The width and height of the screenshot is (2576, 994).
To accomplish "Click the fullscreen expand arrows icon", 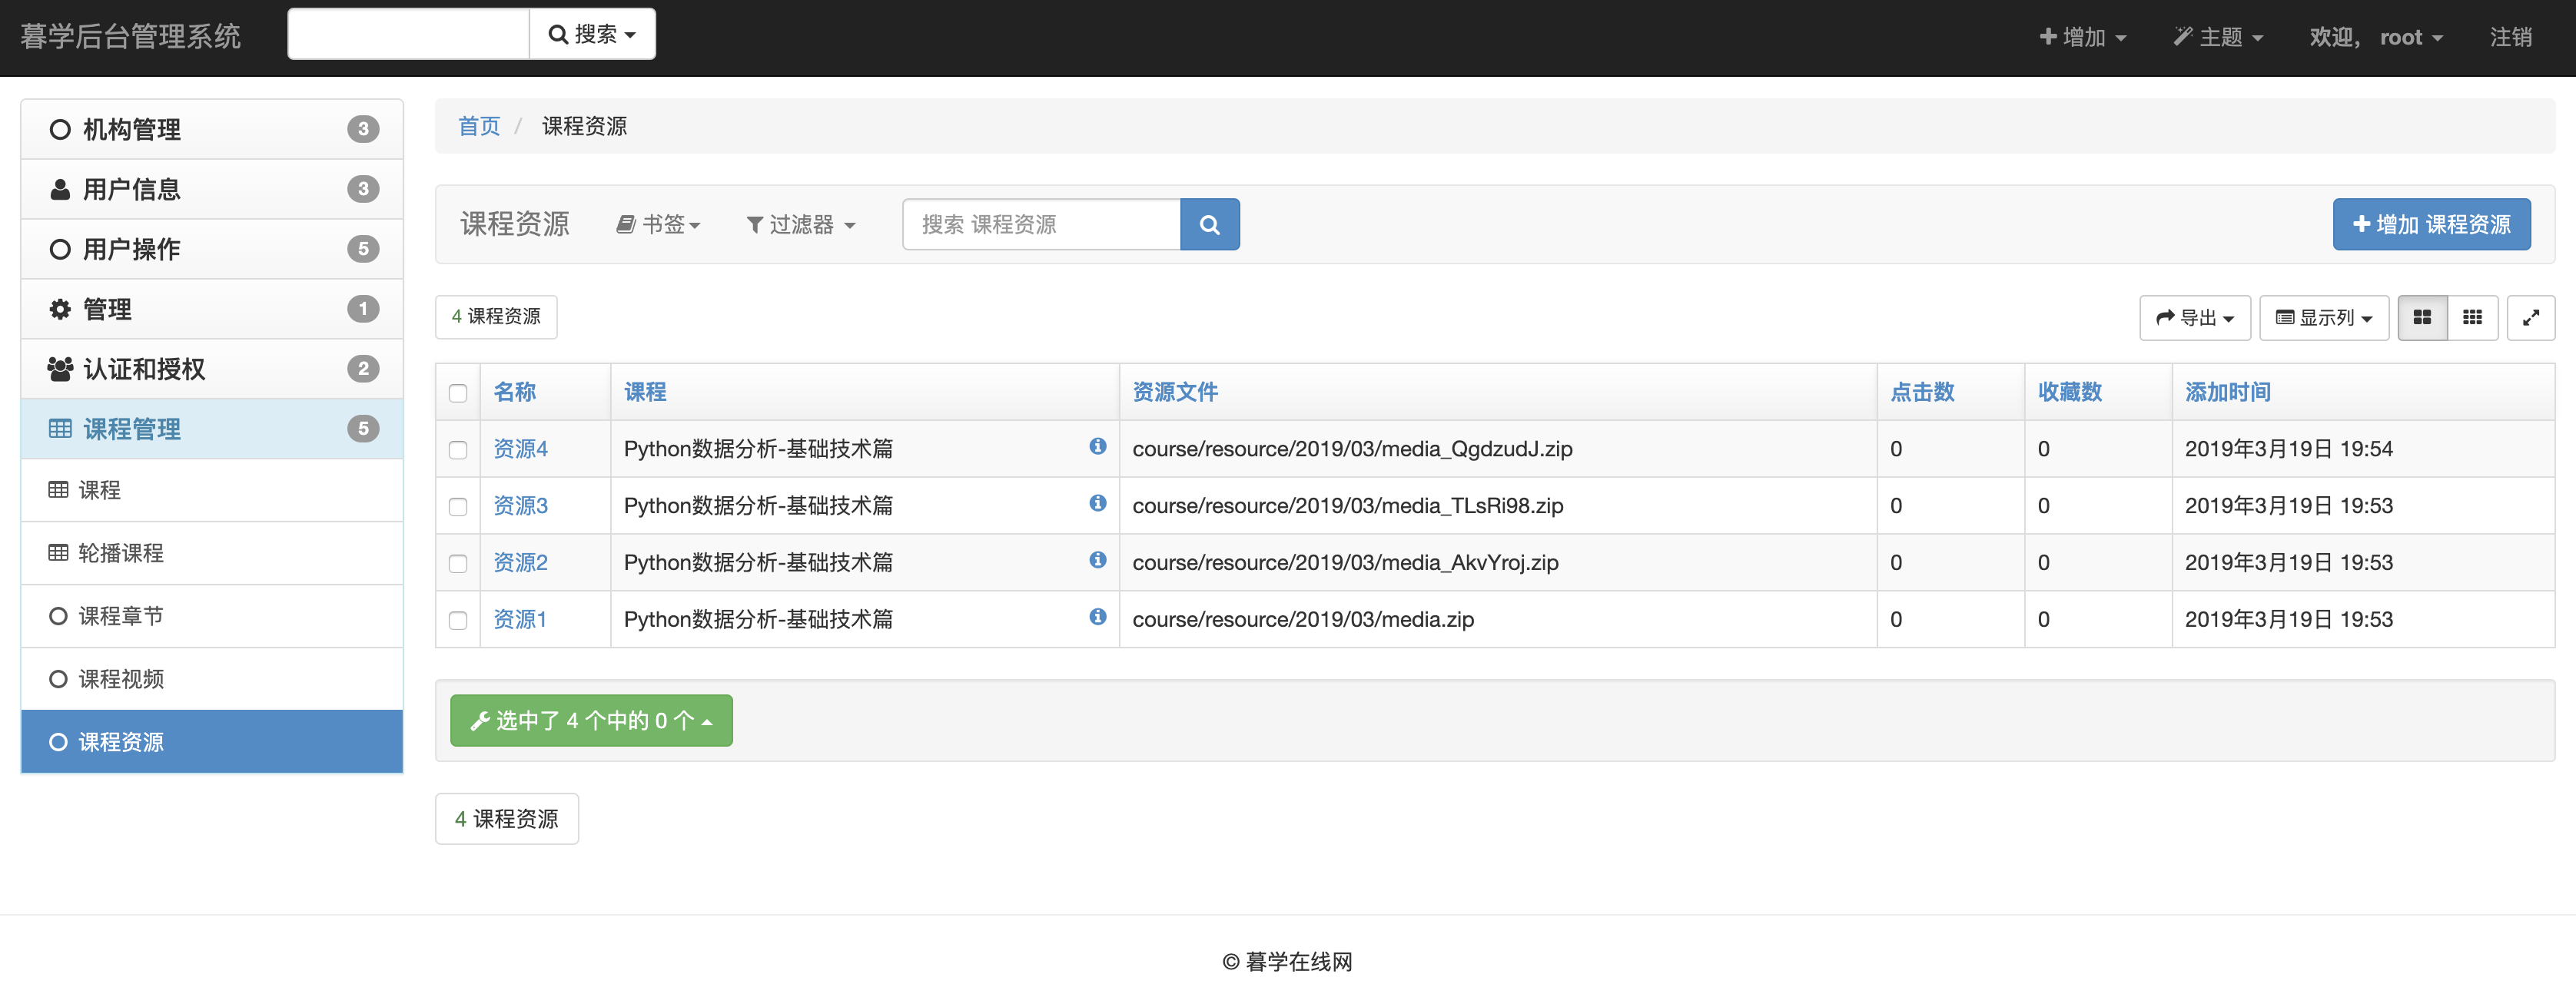I will click(2530, 318).
